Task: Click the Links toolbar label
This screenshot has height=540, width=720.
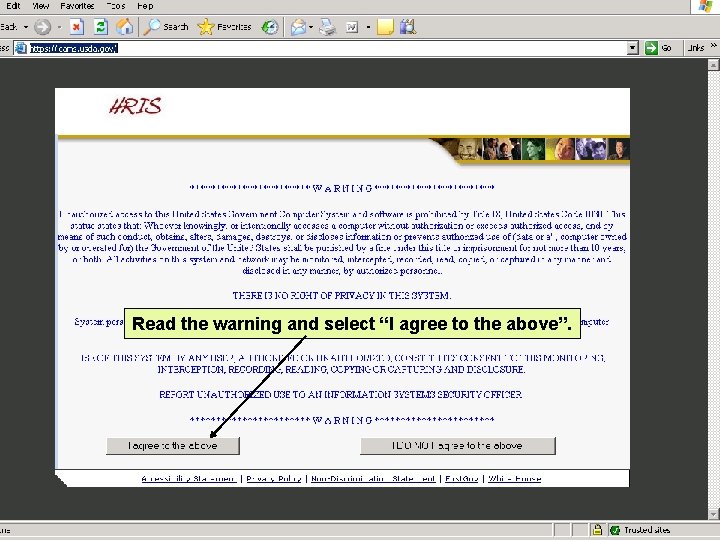Action: [696, 48]
